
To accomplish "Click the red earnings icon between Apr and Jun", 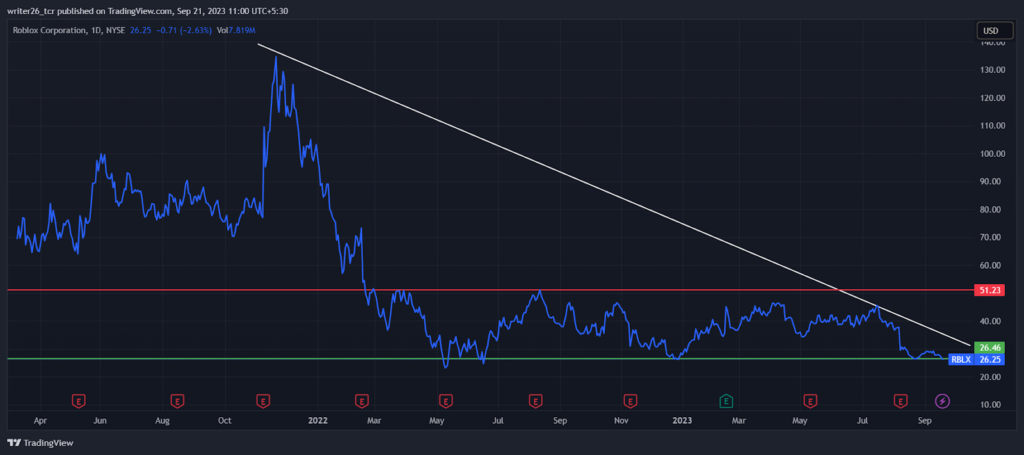I will tap(78, 400).
